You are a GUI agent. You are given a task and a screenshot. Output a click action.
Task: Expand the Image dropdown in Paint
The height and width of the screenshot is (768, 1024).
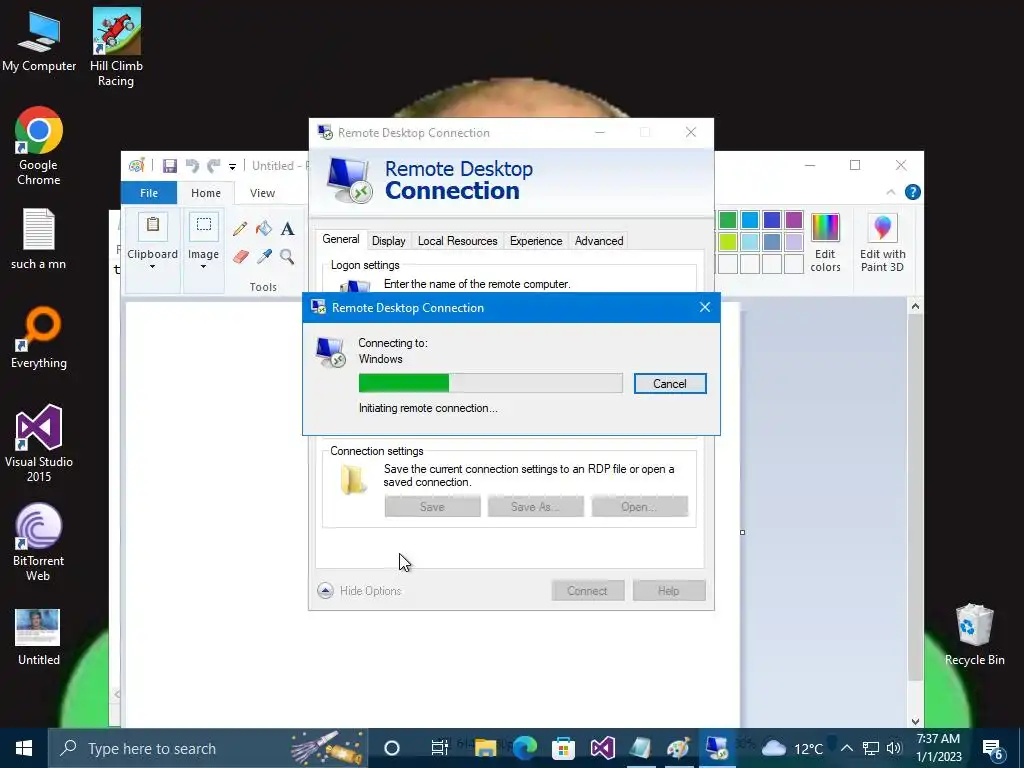(x=203, y=266)
